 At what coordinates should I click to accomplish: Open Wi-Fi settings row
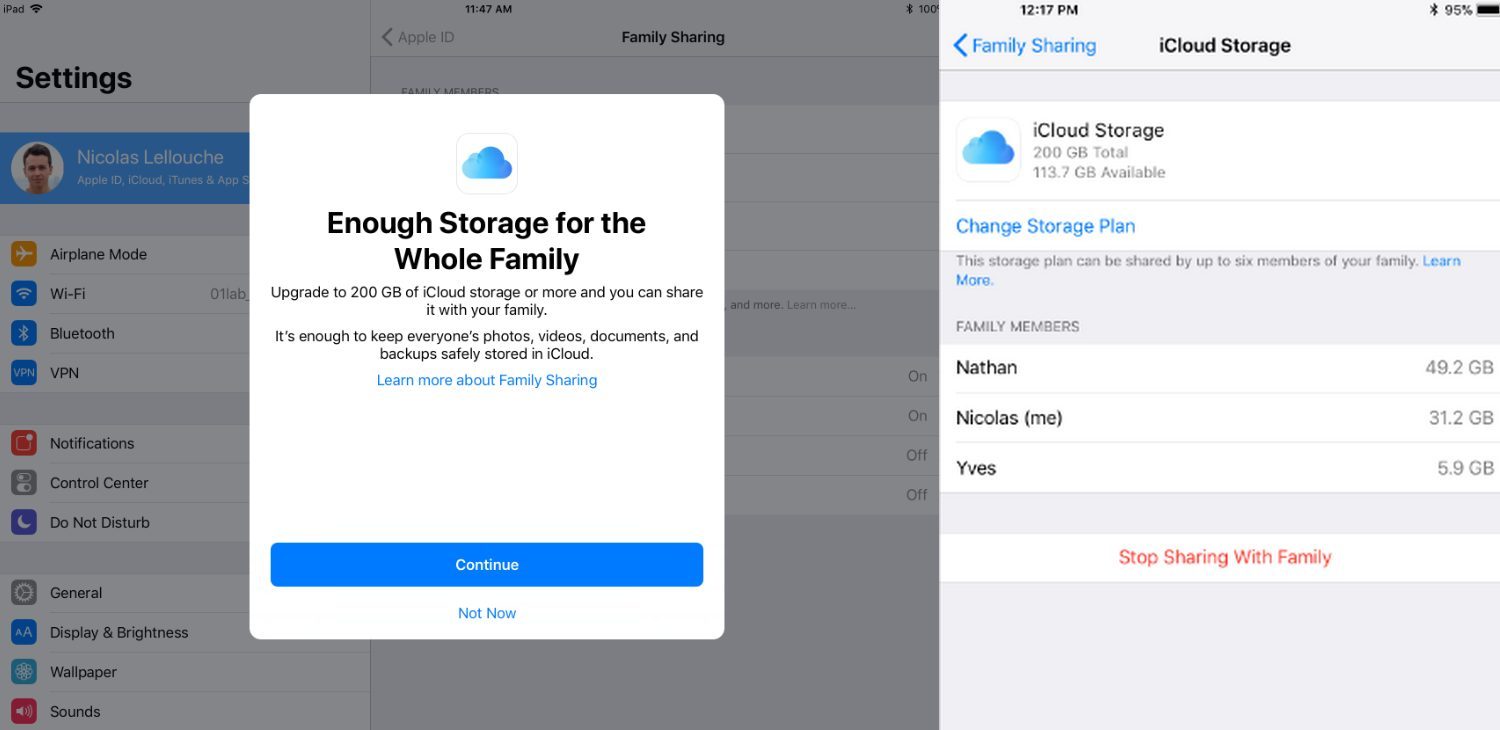click(x=125, y=294)
